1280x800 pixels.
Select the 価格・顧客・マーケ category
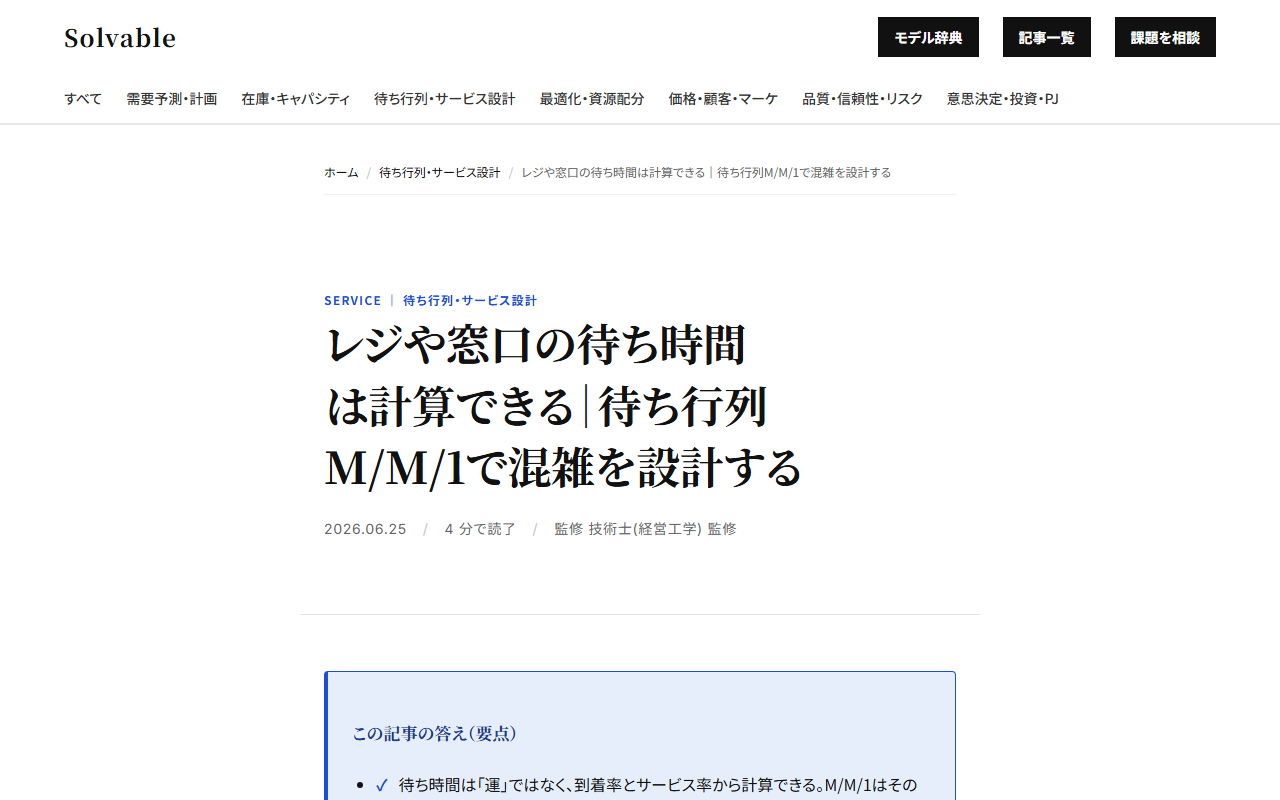[x=723, y=99]
